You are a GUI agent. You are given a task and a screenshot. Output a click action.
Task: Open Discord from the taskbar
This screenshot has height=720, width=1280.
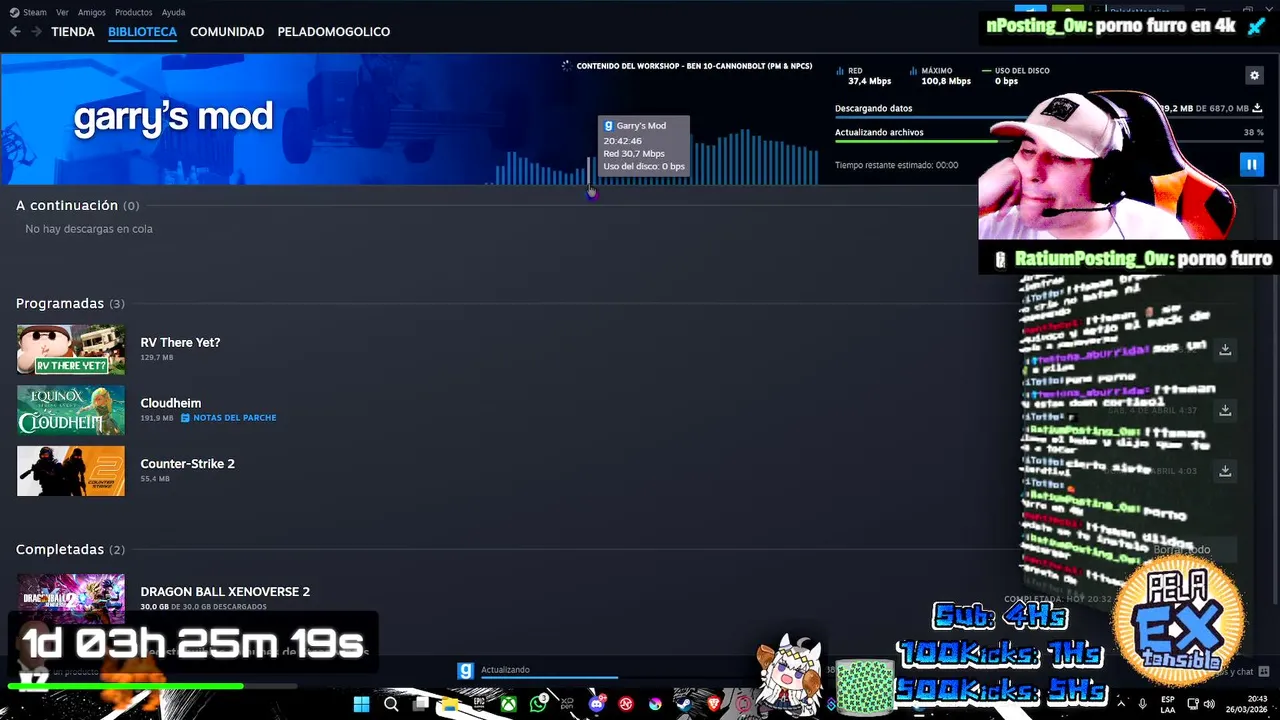tap(597, 704)
